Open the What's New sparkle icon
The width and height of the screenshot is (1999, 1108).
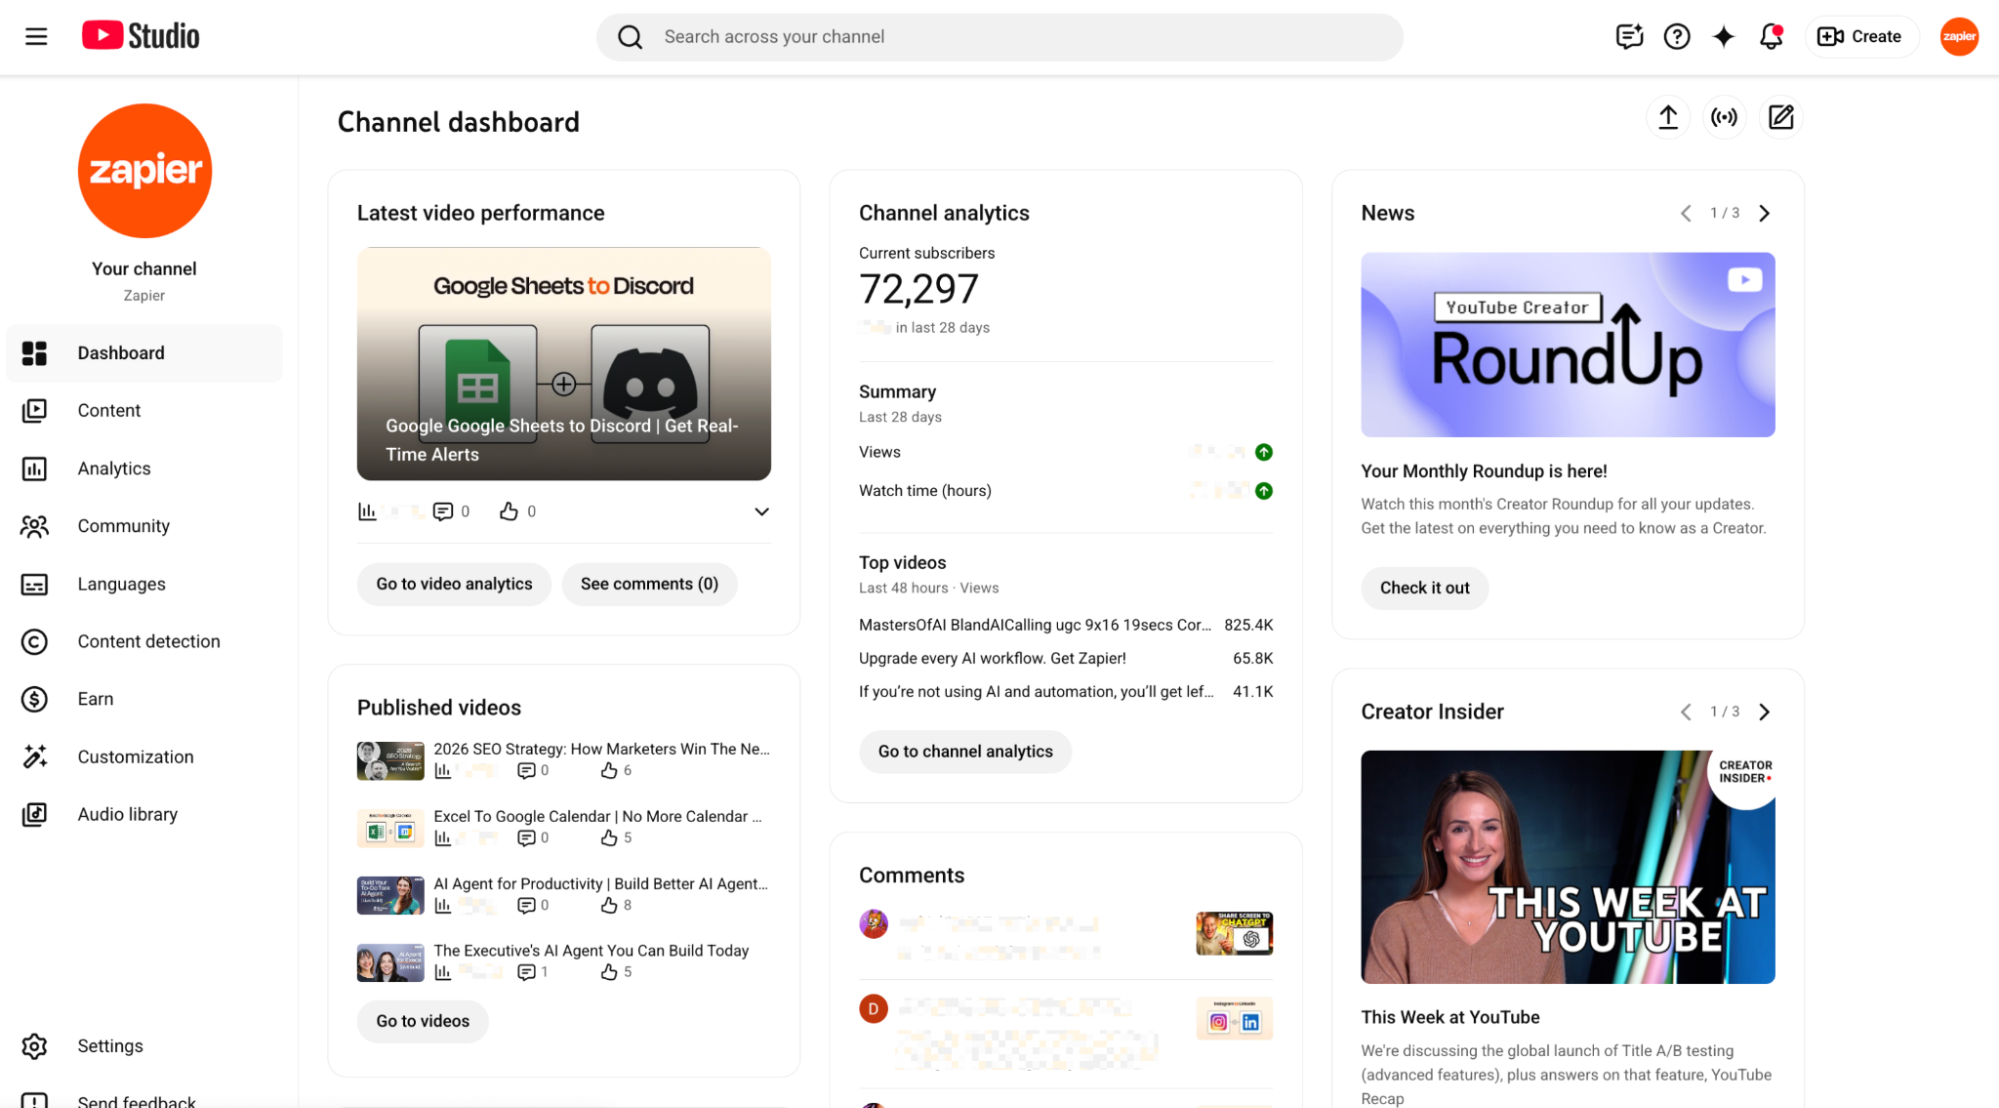point(1724,36)
